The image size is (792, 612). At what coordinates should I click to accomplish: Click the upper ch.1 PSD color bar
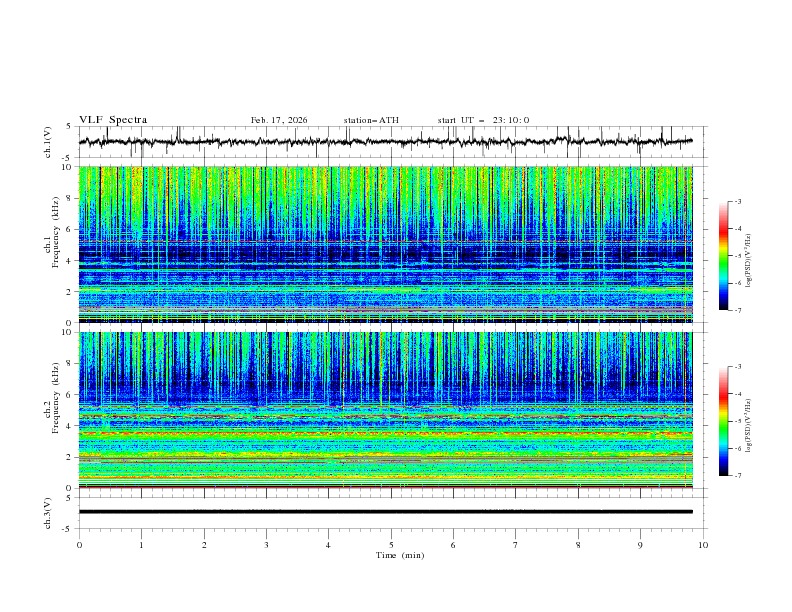[723, 256]
